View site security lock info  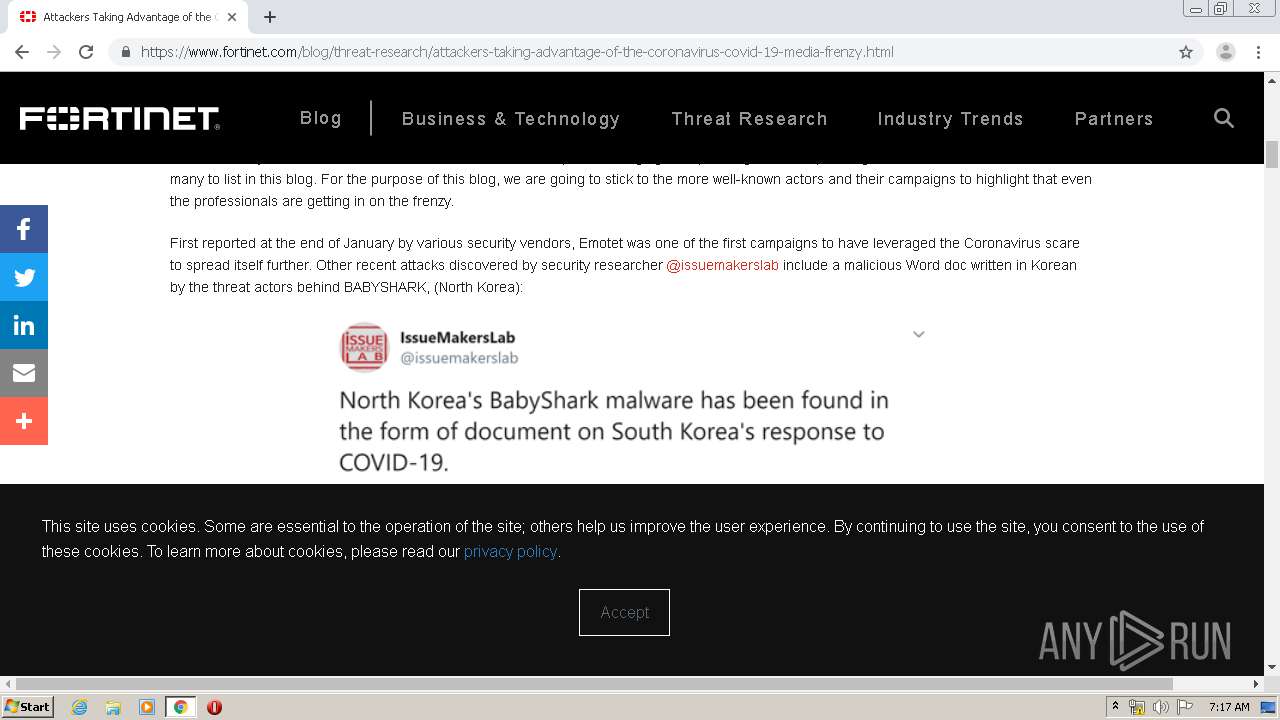point(126,52)
